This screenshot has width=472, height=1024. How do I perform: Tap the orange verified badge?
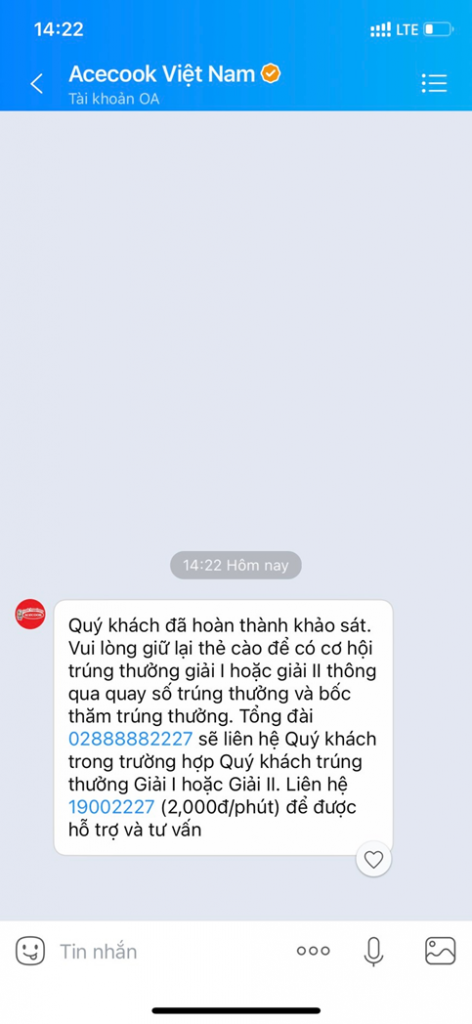(x=271, y=74)
